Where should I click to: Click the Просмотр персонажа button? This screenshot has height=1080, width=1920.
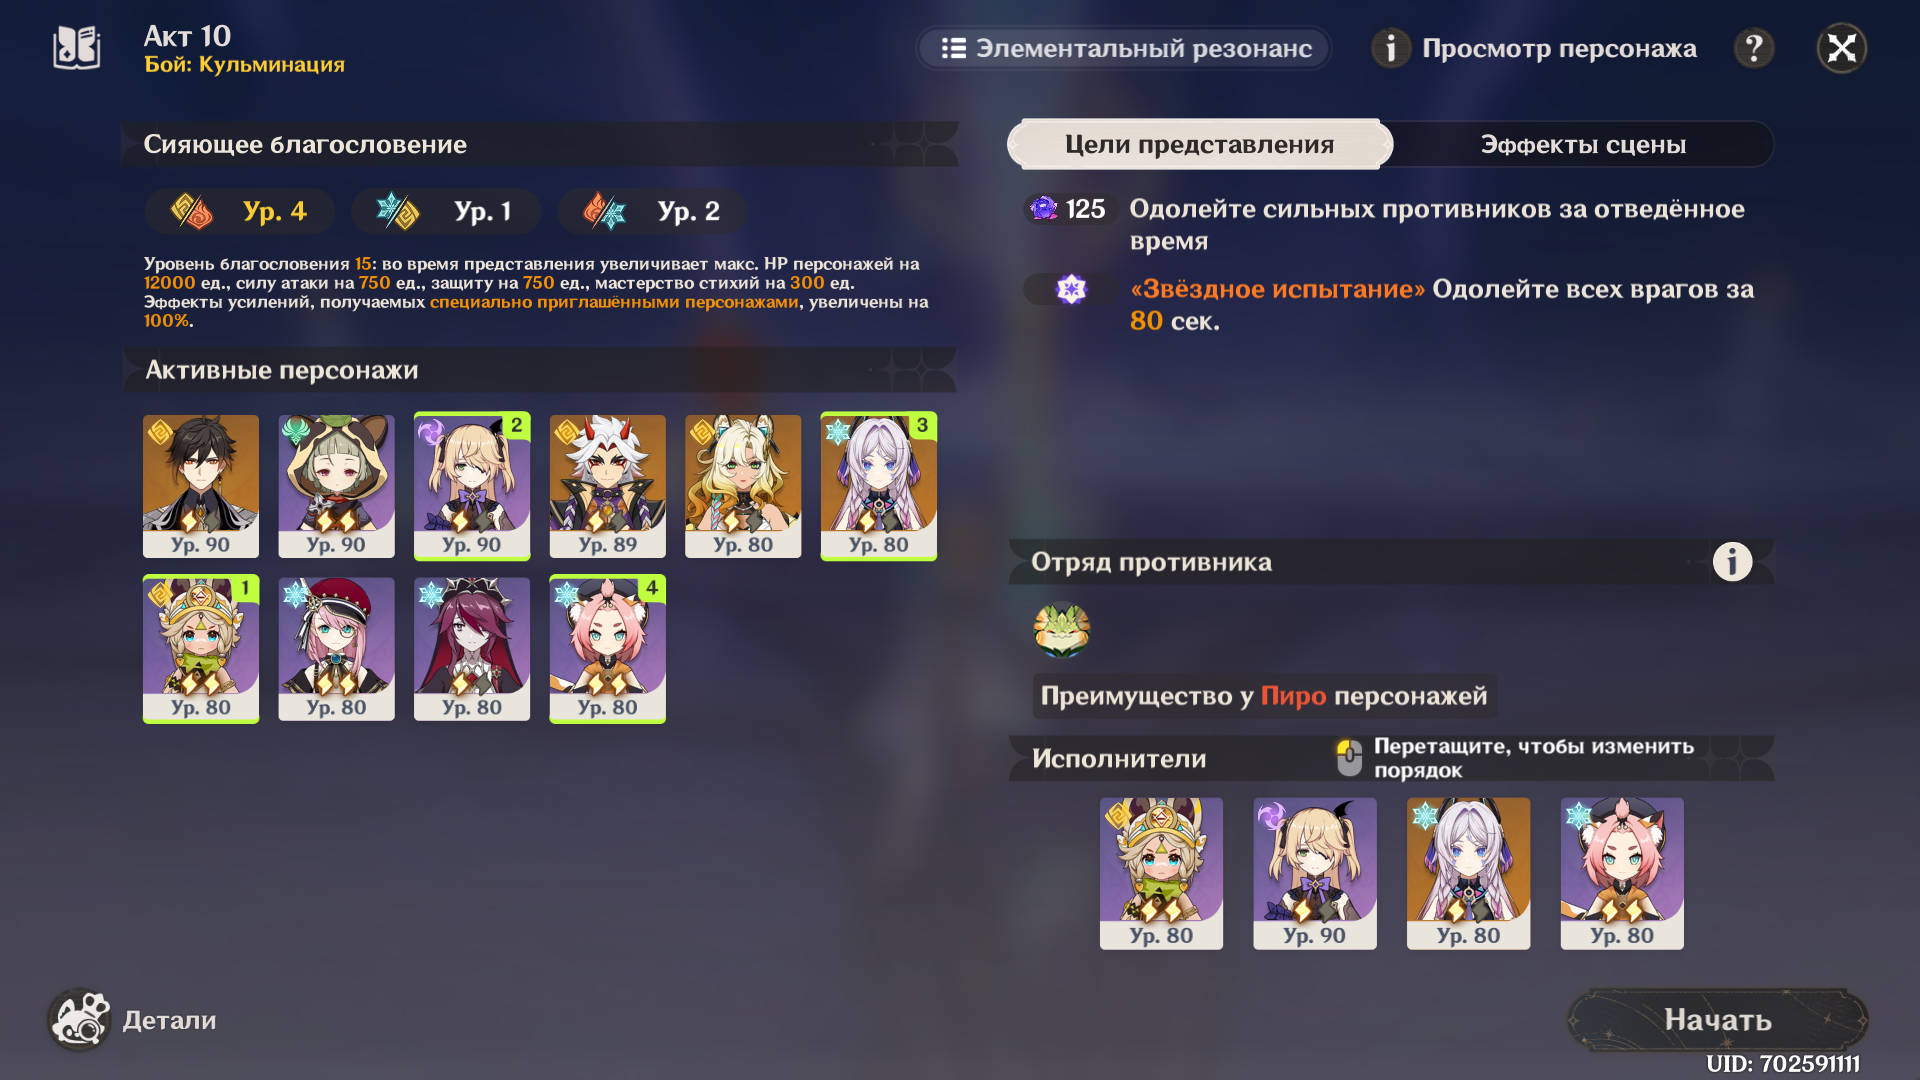(1534, 48)
